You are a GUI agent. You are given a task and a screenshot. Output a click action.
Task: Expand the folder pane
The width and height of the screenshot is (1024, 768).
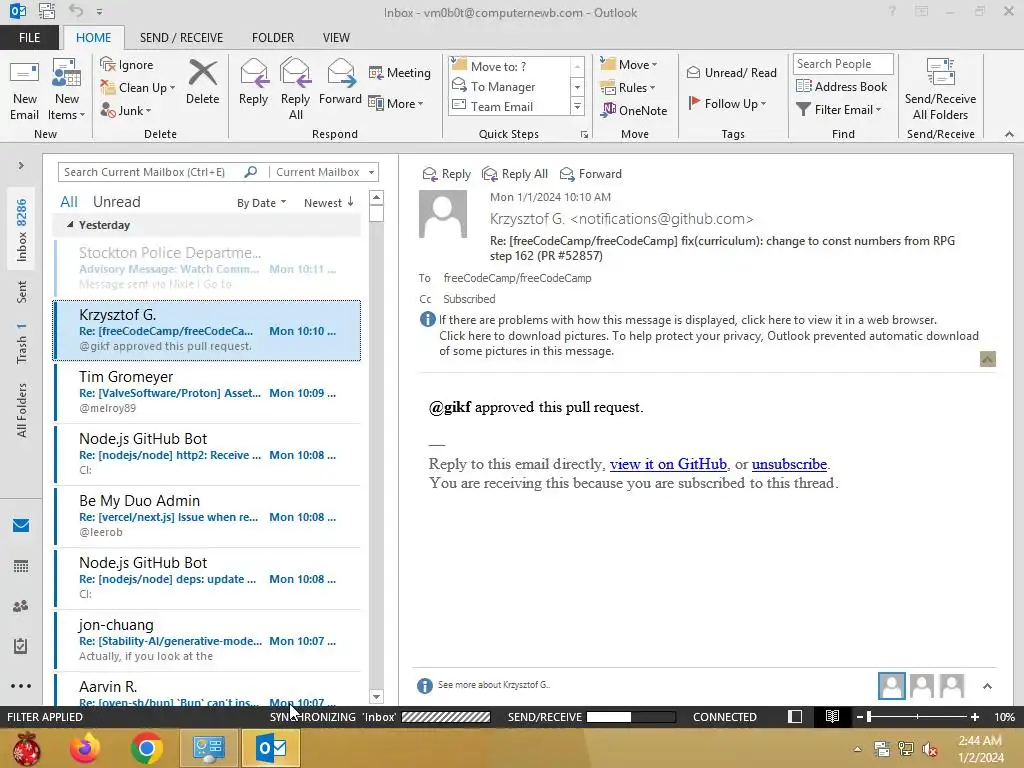tap(21, 166)
